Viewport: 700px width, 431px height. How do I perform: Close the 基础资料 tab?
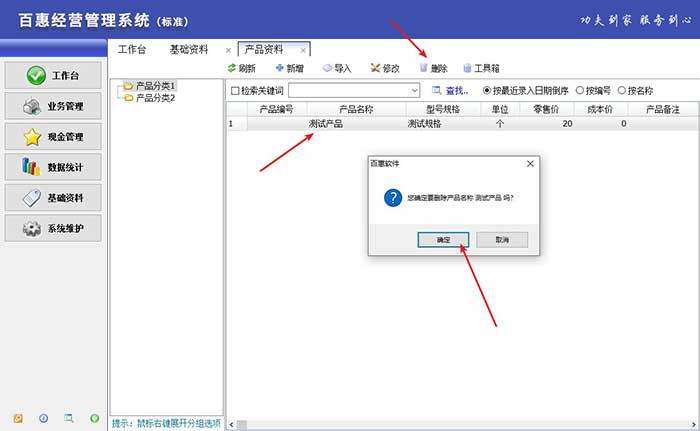pos(228,50)
